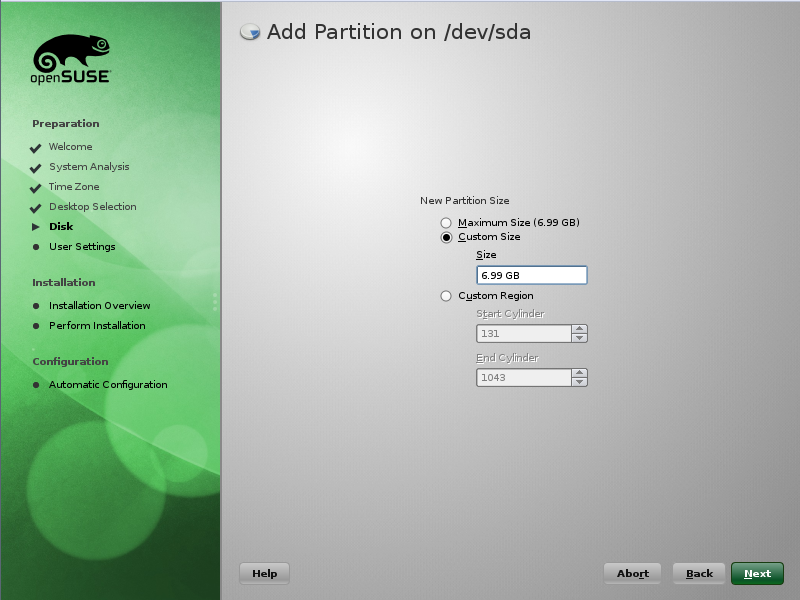Viewport: 800px width, 600px height.
Task: Click the User Settings step label
Action: 82,247
